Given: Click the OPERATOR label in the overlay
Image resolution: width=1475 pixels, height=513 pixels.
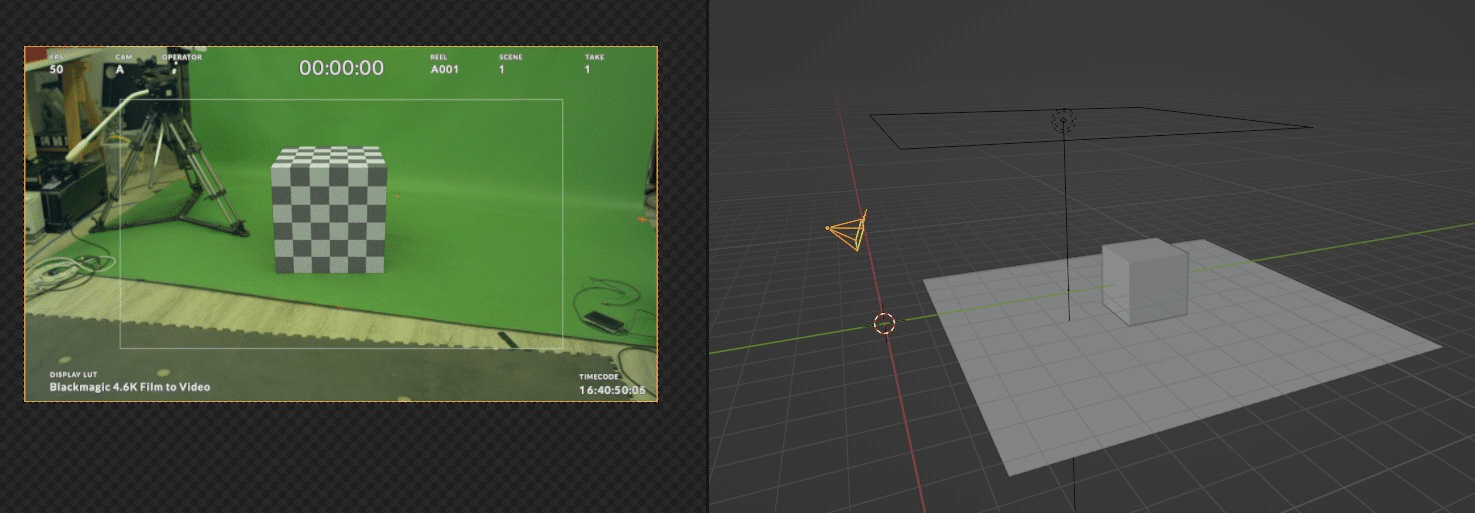Looking at the screenshot, I should point(182,58).
